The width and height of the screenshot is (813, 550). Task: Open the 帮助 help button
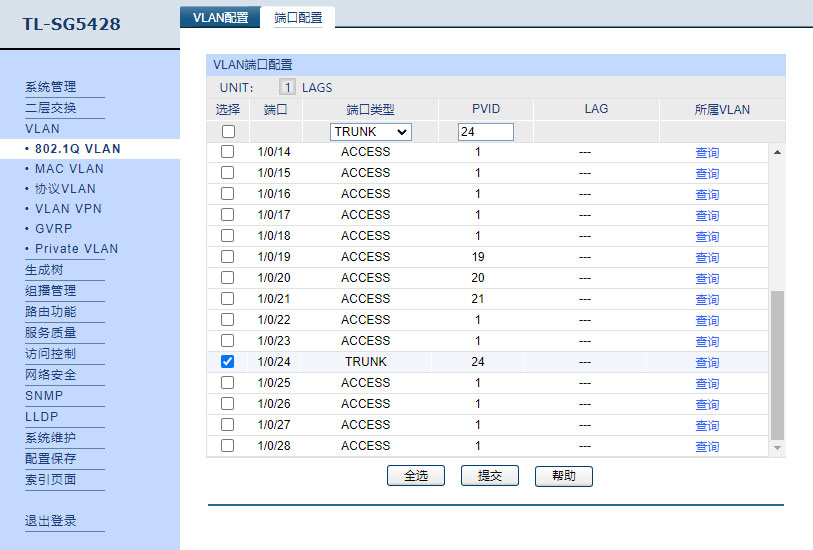coord(564,476)
